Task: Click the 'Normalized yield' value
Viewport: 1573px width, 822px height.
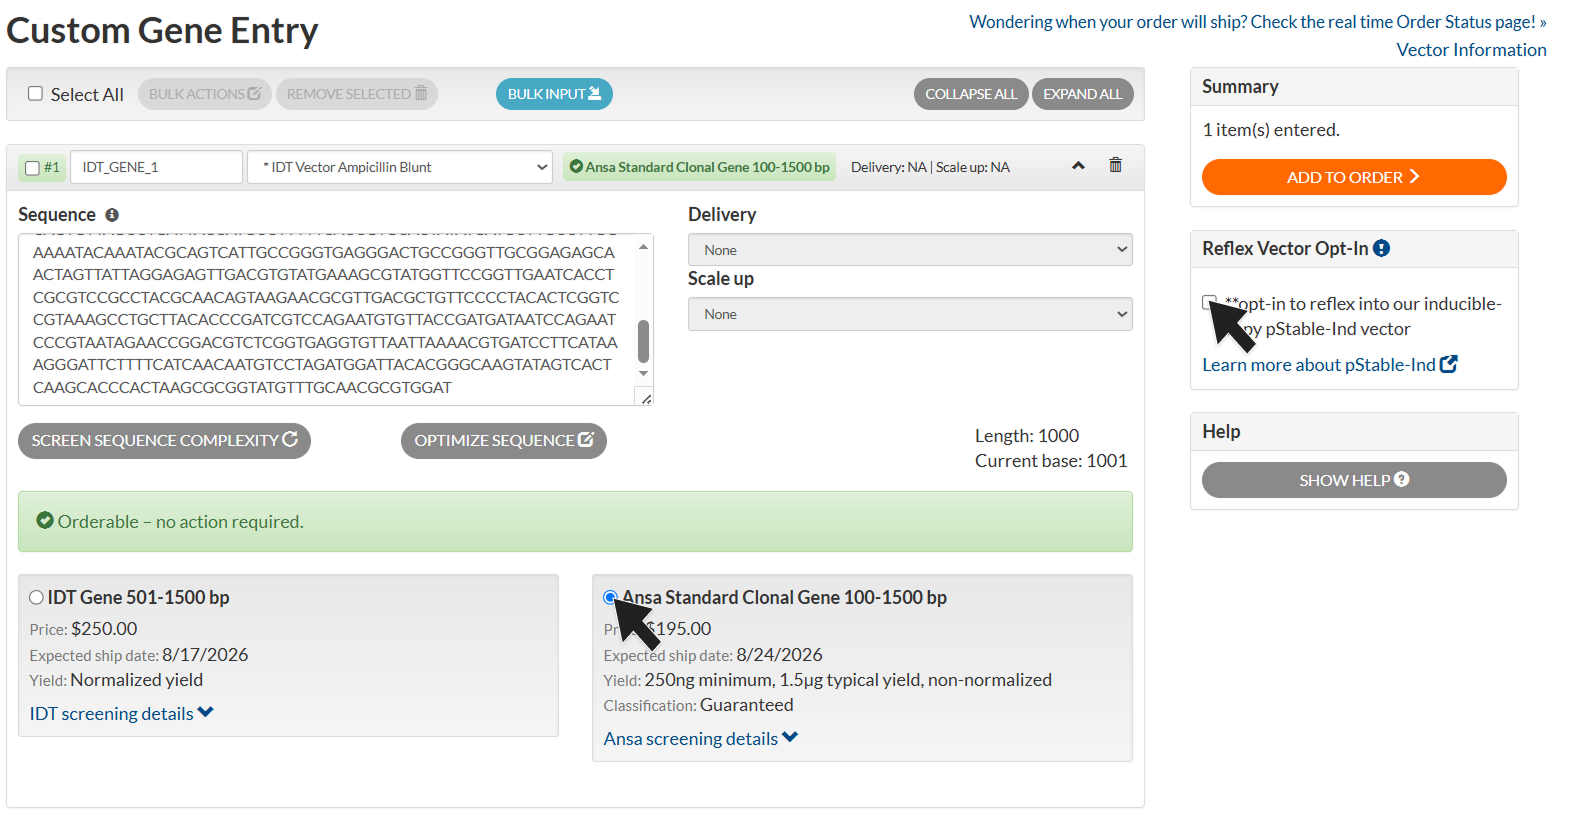Action: point(136,680)
